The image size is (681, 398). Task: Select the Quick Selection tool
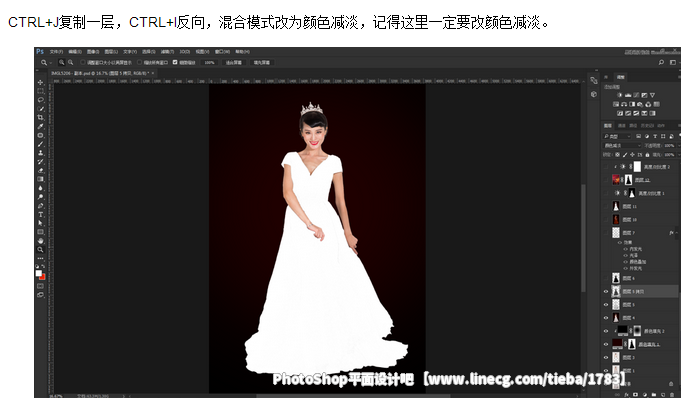(x=40, y=109)
